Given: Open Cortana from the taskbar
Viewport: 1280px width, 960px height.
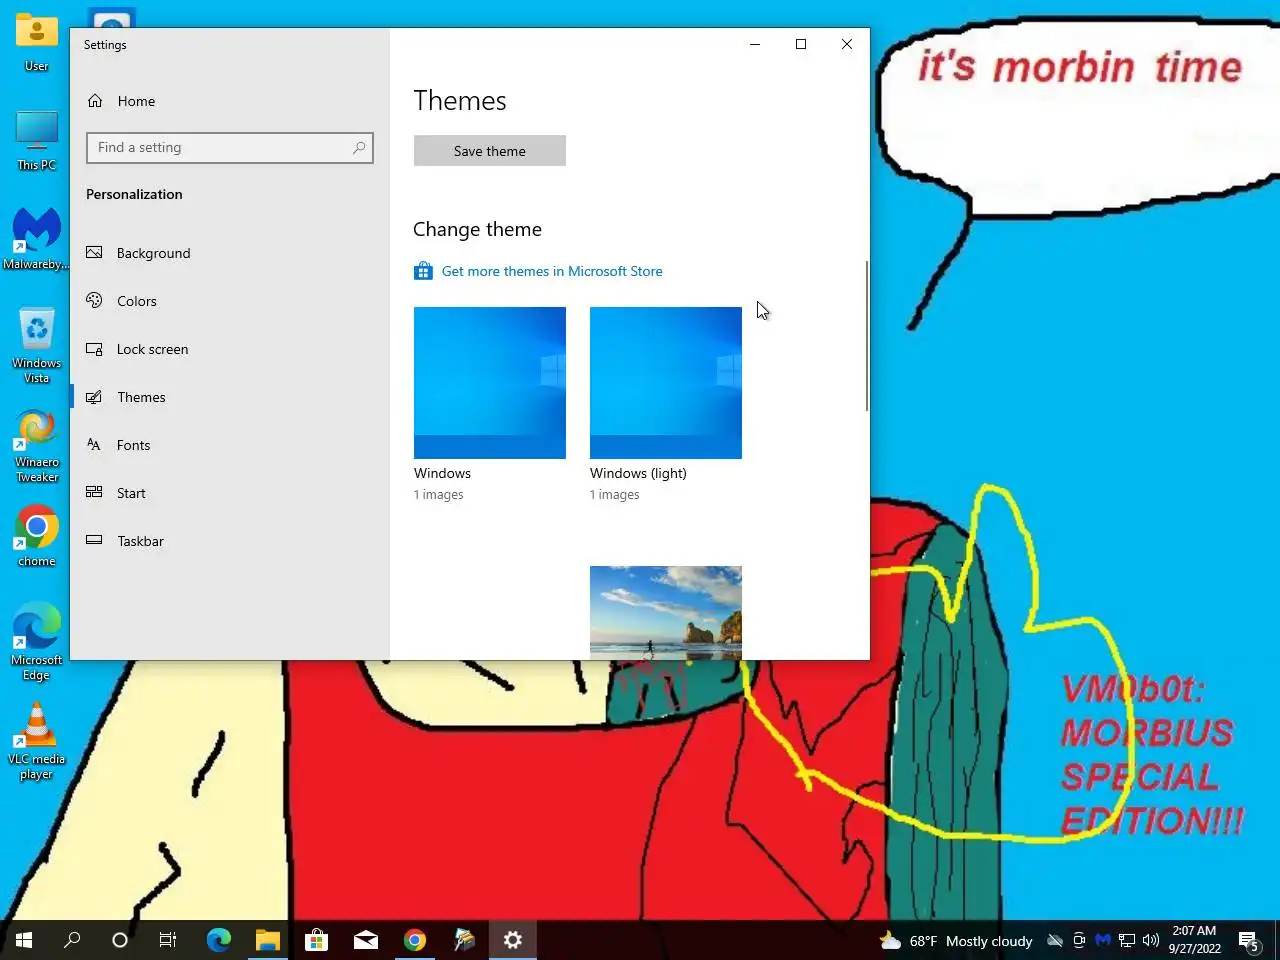Looking at the screenshot, I should click(120, 940).
